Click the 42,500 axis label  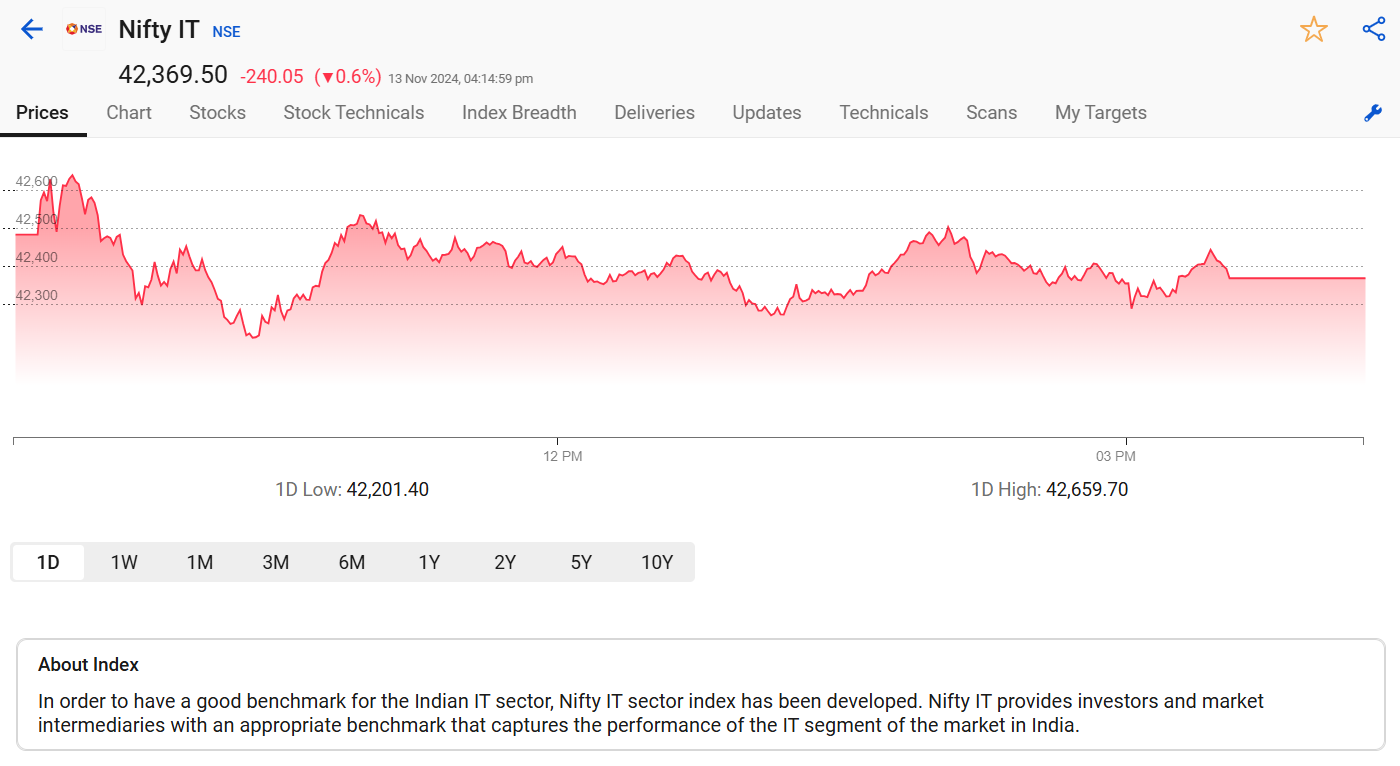(x=37, y=219)
